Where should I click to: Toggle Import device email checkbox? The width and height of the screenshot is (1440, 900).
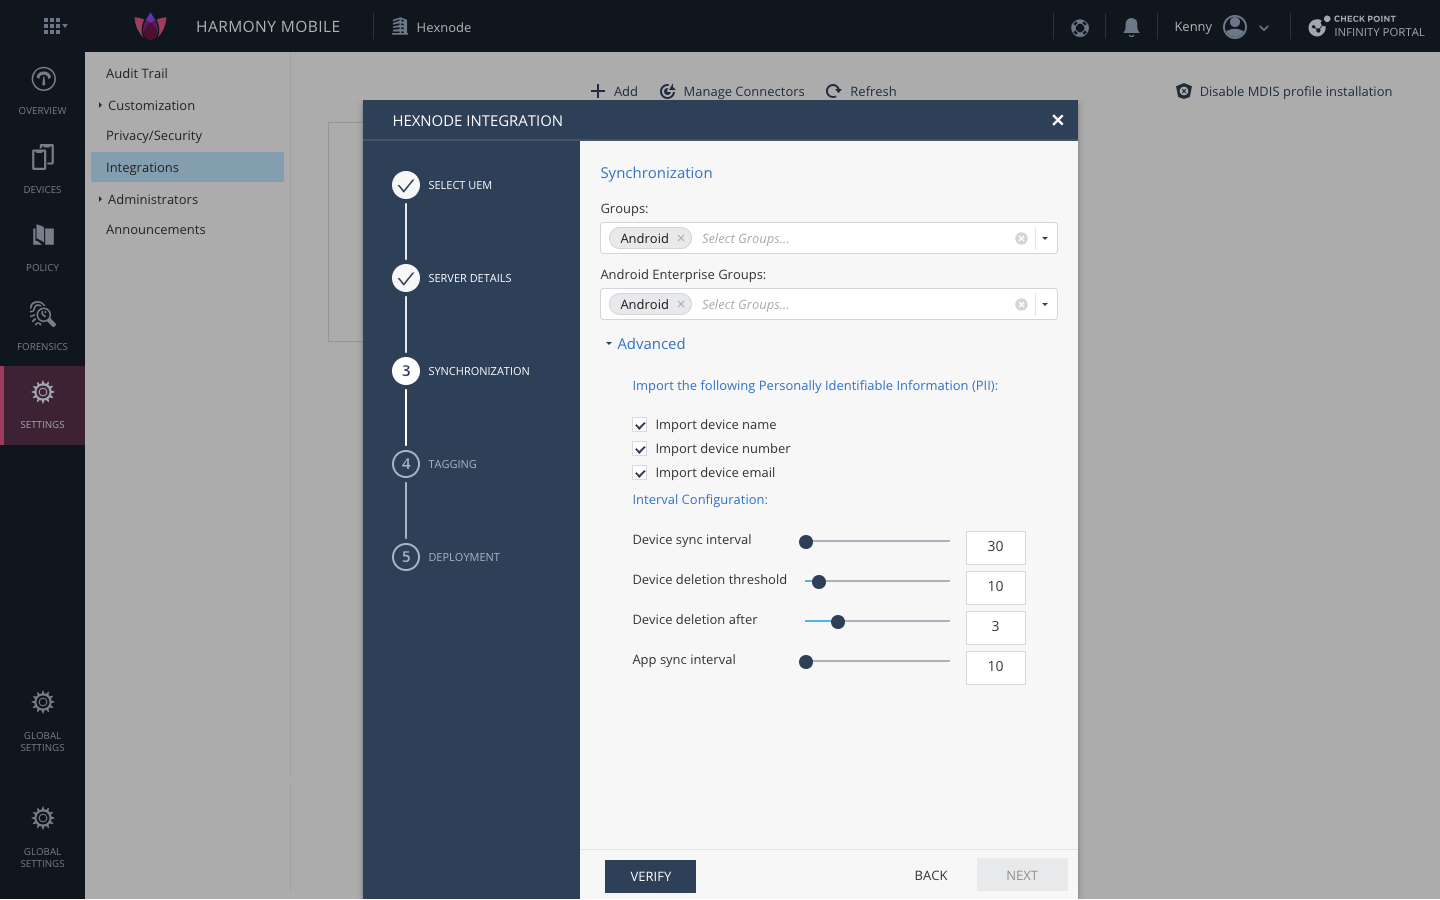tap(640, 473)
